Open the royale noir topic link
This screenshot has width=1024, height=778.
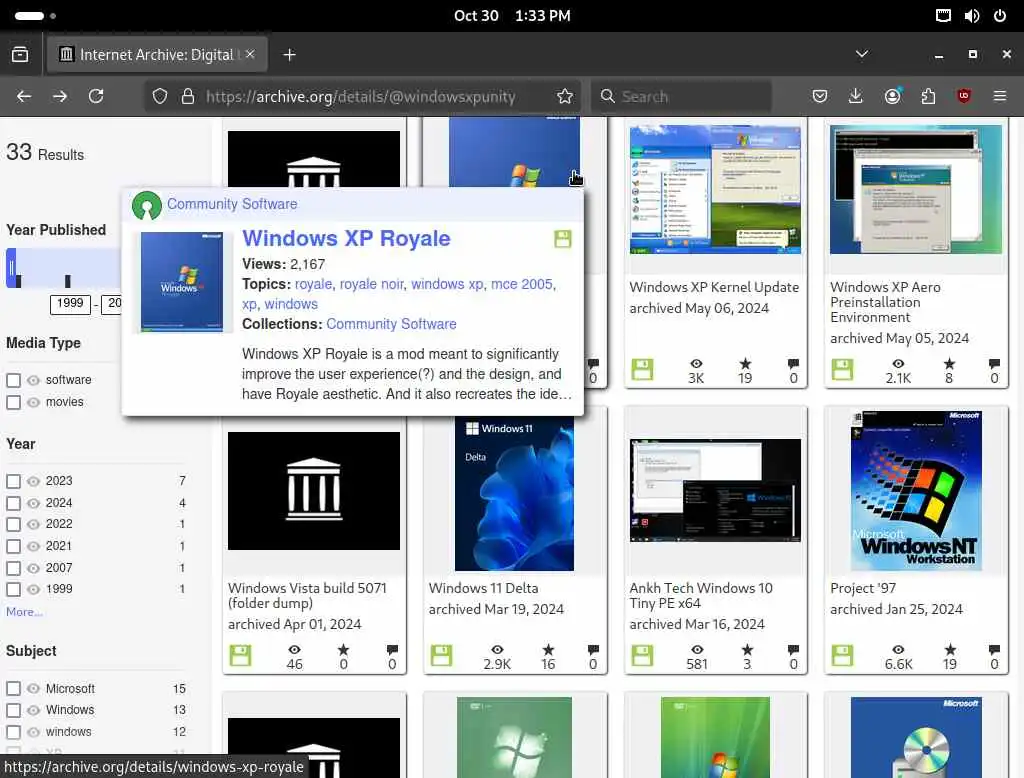pos(372,284)
